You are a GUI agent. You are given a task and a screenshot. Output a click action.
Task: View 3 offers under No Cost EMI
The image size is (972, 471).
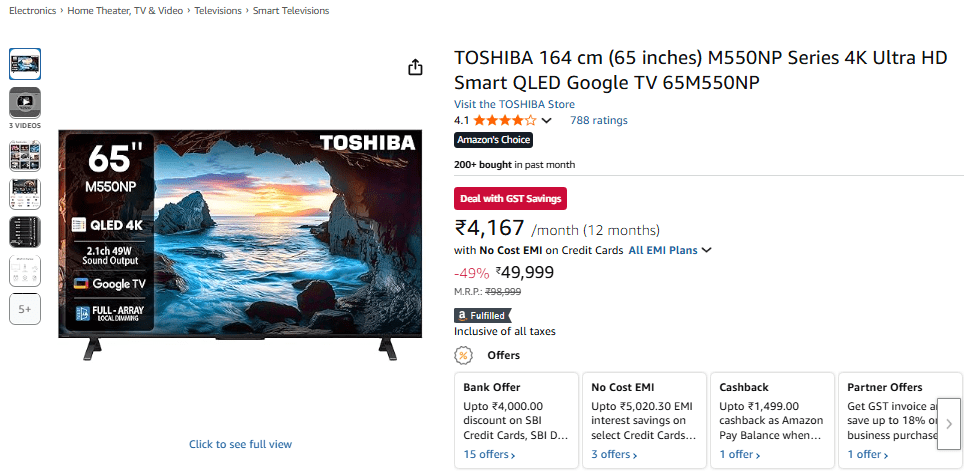(x=614, y=455)
